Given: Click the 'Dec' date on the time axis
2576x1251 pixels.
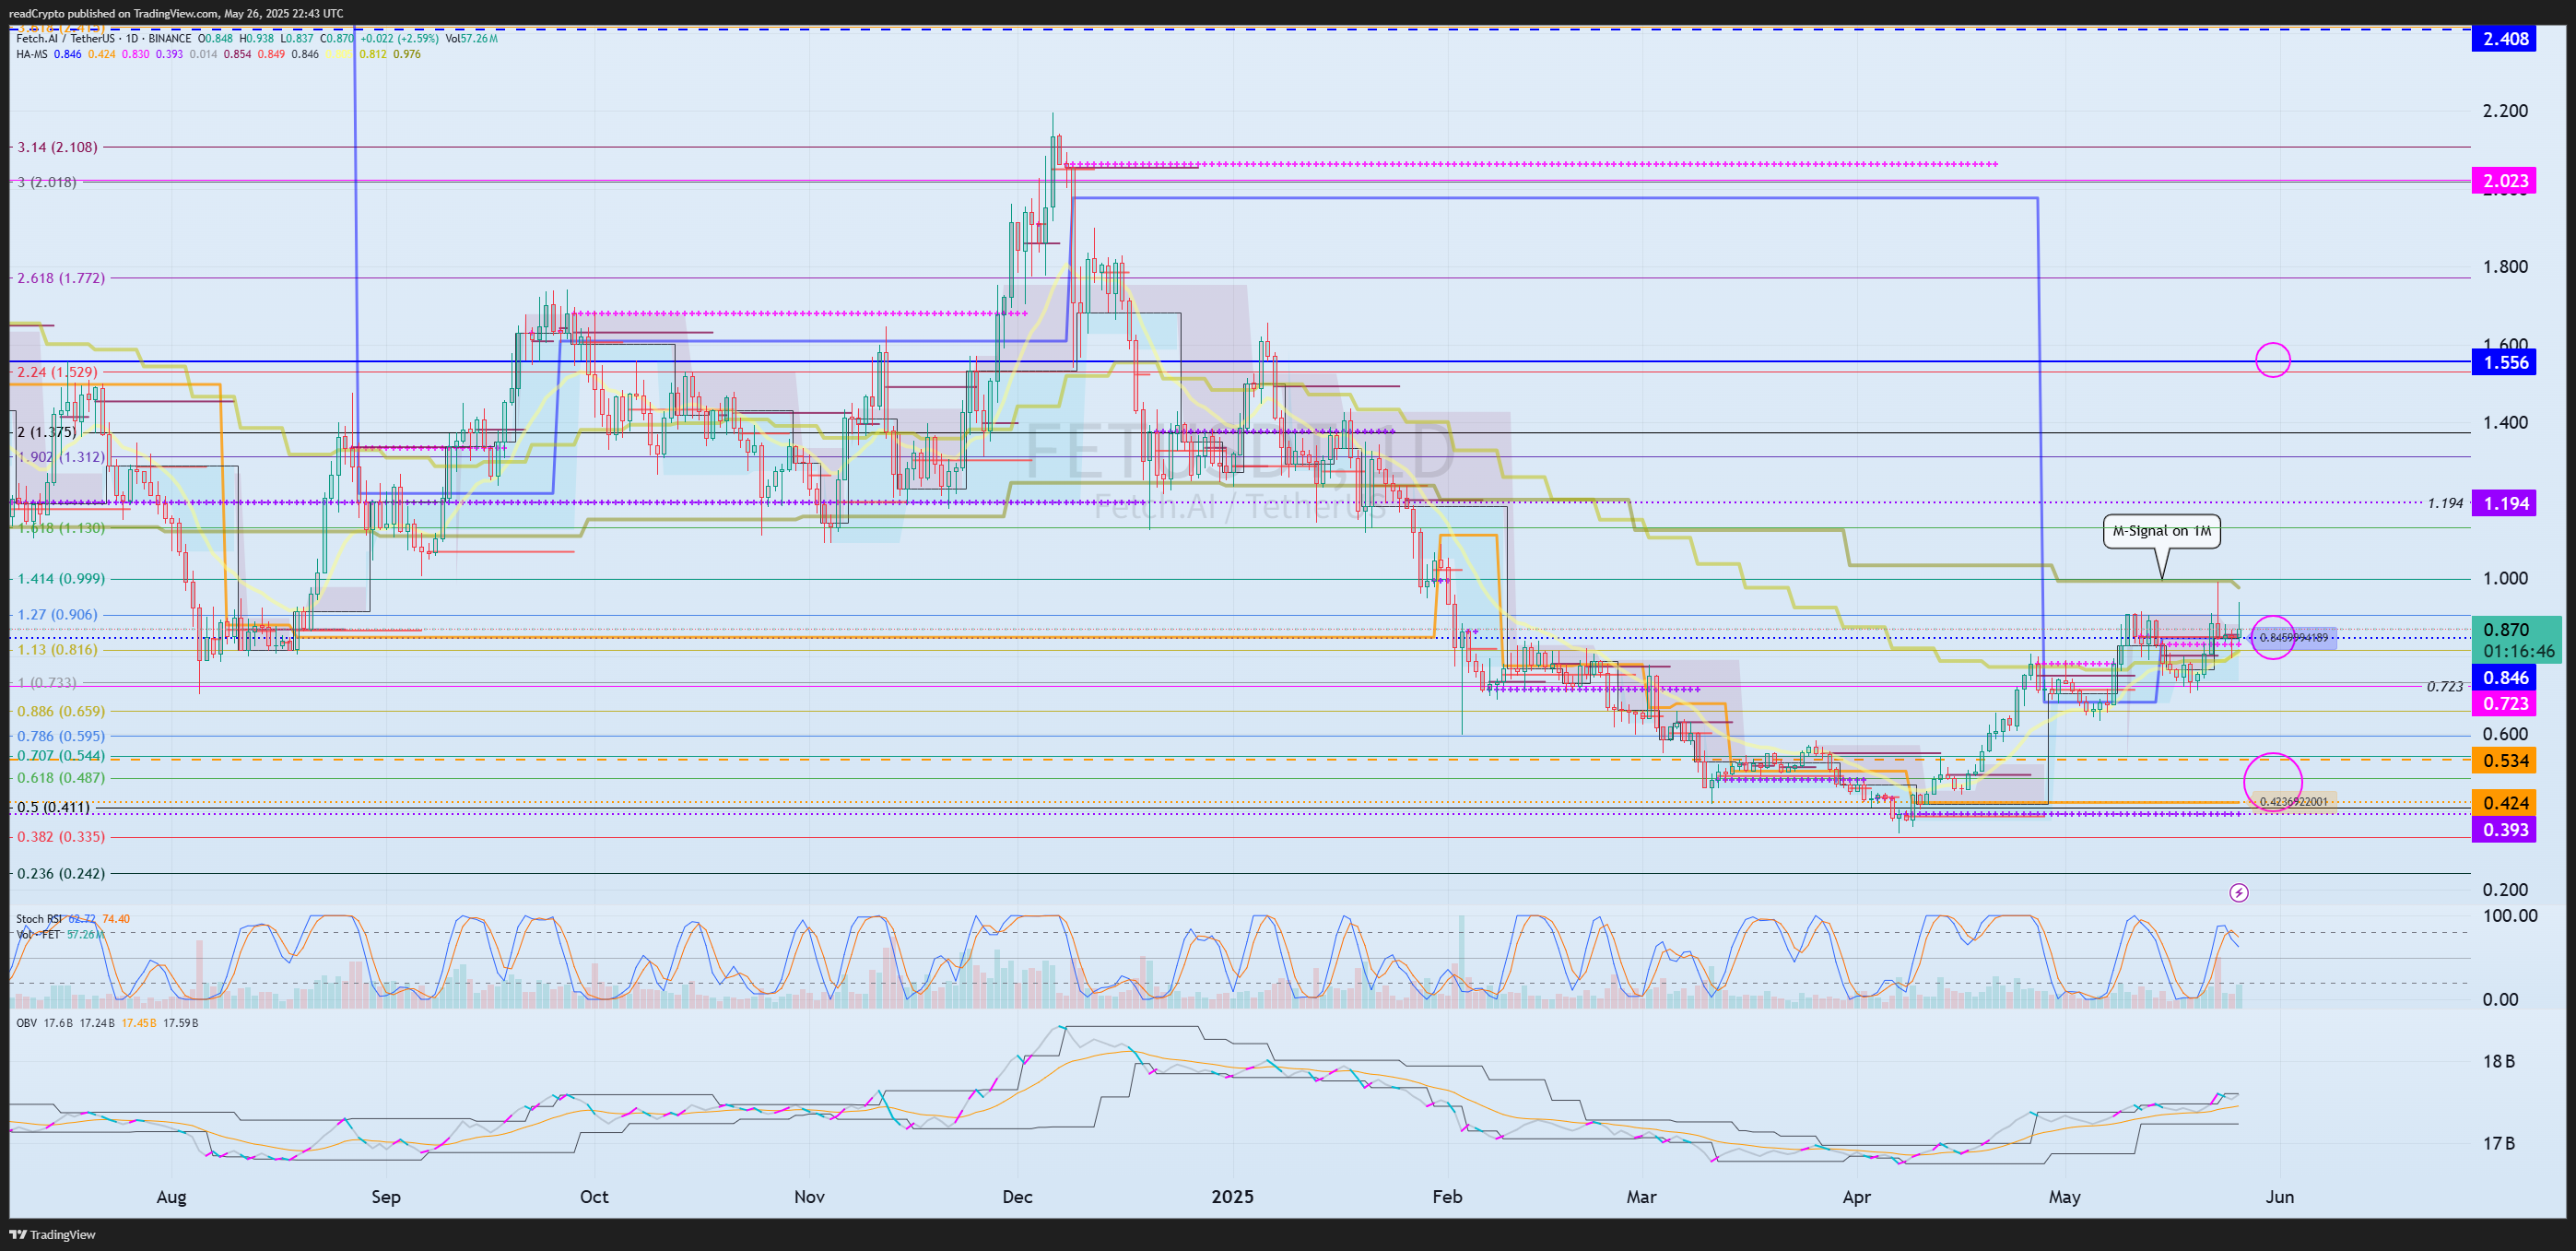Looking at the screenshot, I should click(x=1017, y=1197).
